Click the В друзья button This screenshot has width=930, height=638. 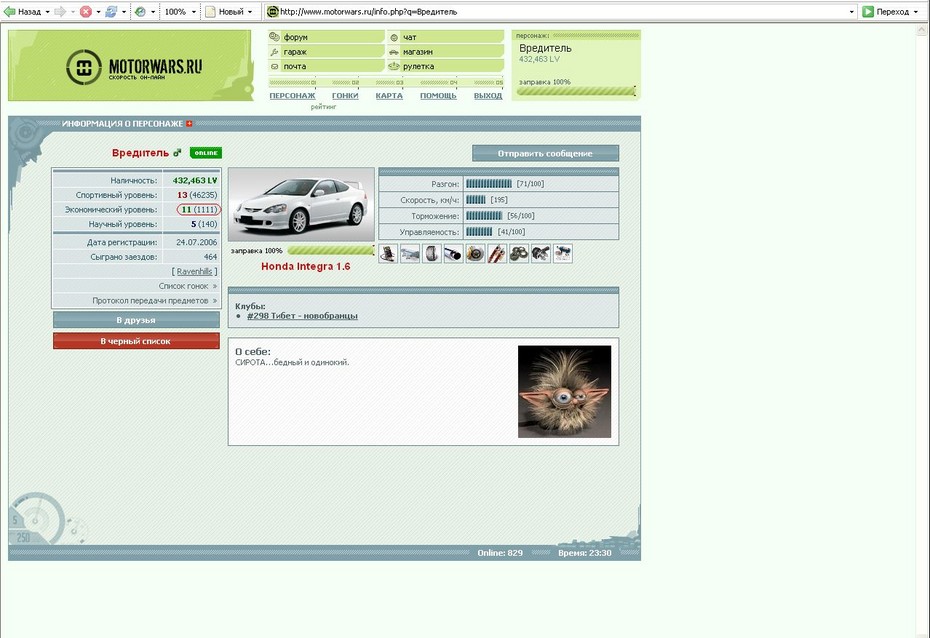coord(136,320)
